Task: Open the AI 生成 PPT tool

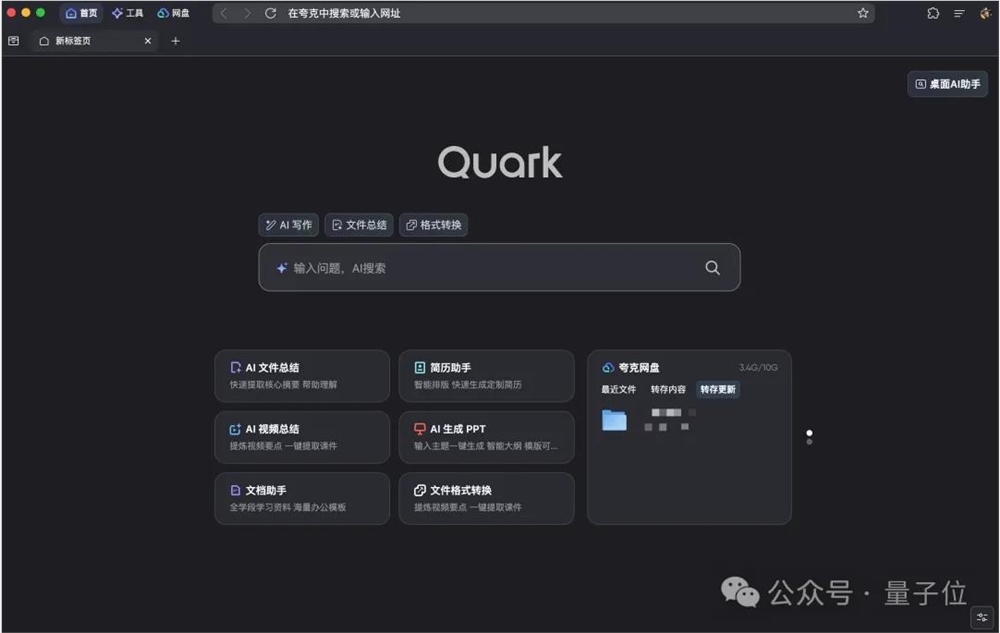Action: (486, 437)
